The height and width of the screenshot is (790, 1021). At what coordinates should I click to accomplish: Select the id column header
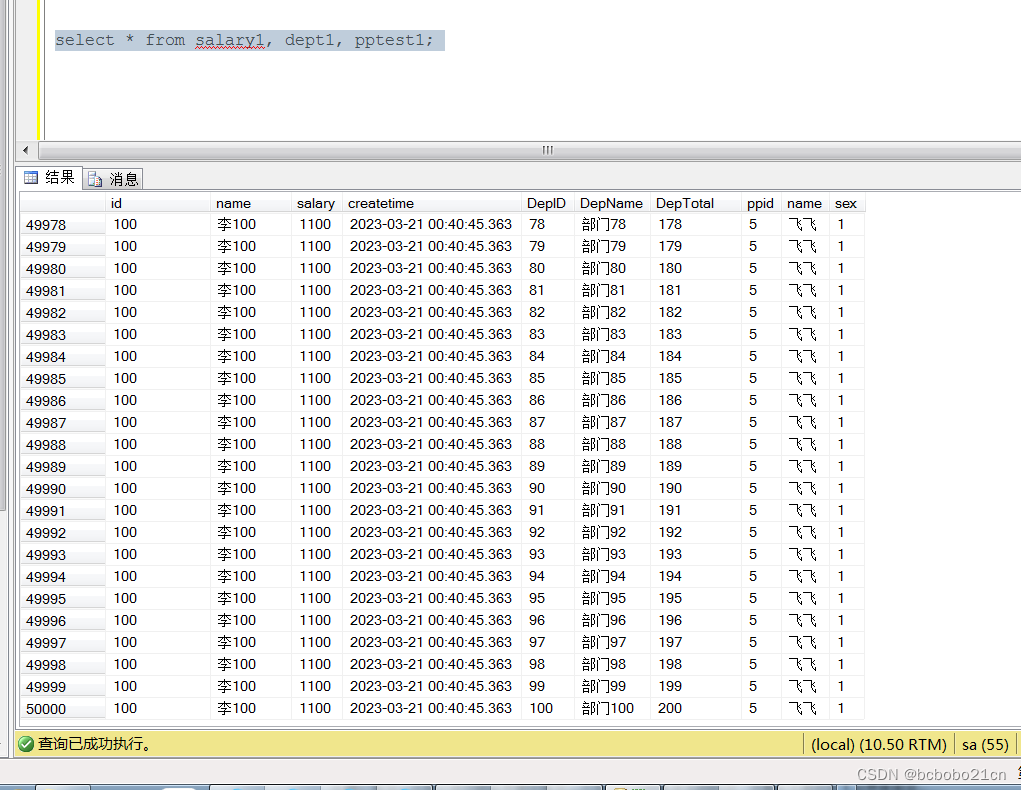click(x=157, y=203)
